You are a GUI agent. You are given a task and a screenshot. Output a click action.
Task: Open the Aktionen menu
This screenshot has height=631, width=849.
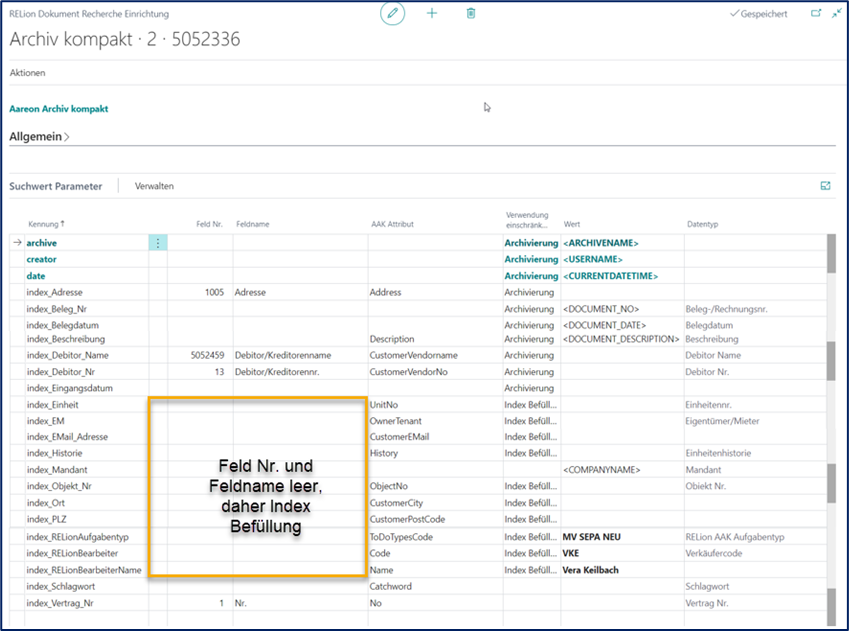coord(27,73)
